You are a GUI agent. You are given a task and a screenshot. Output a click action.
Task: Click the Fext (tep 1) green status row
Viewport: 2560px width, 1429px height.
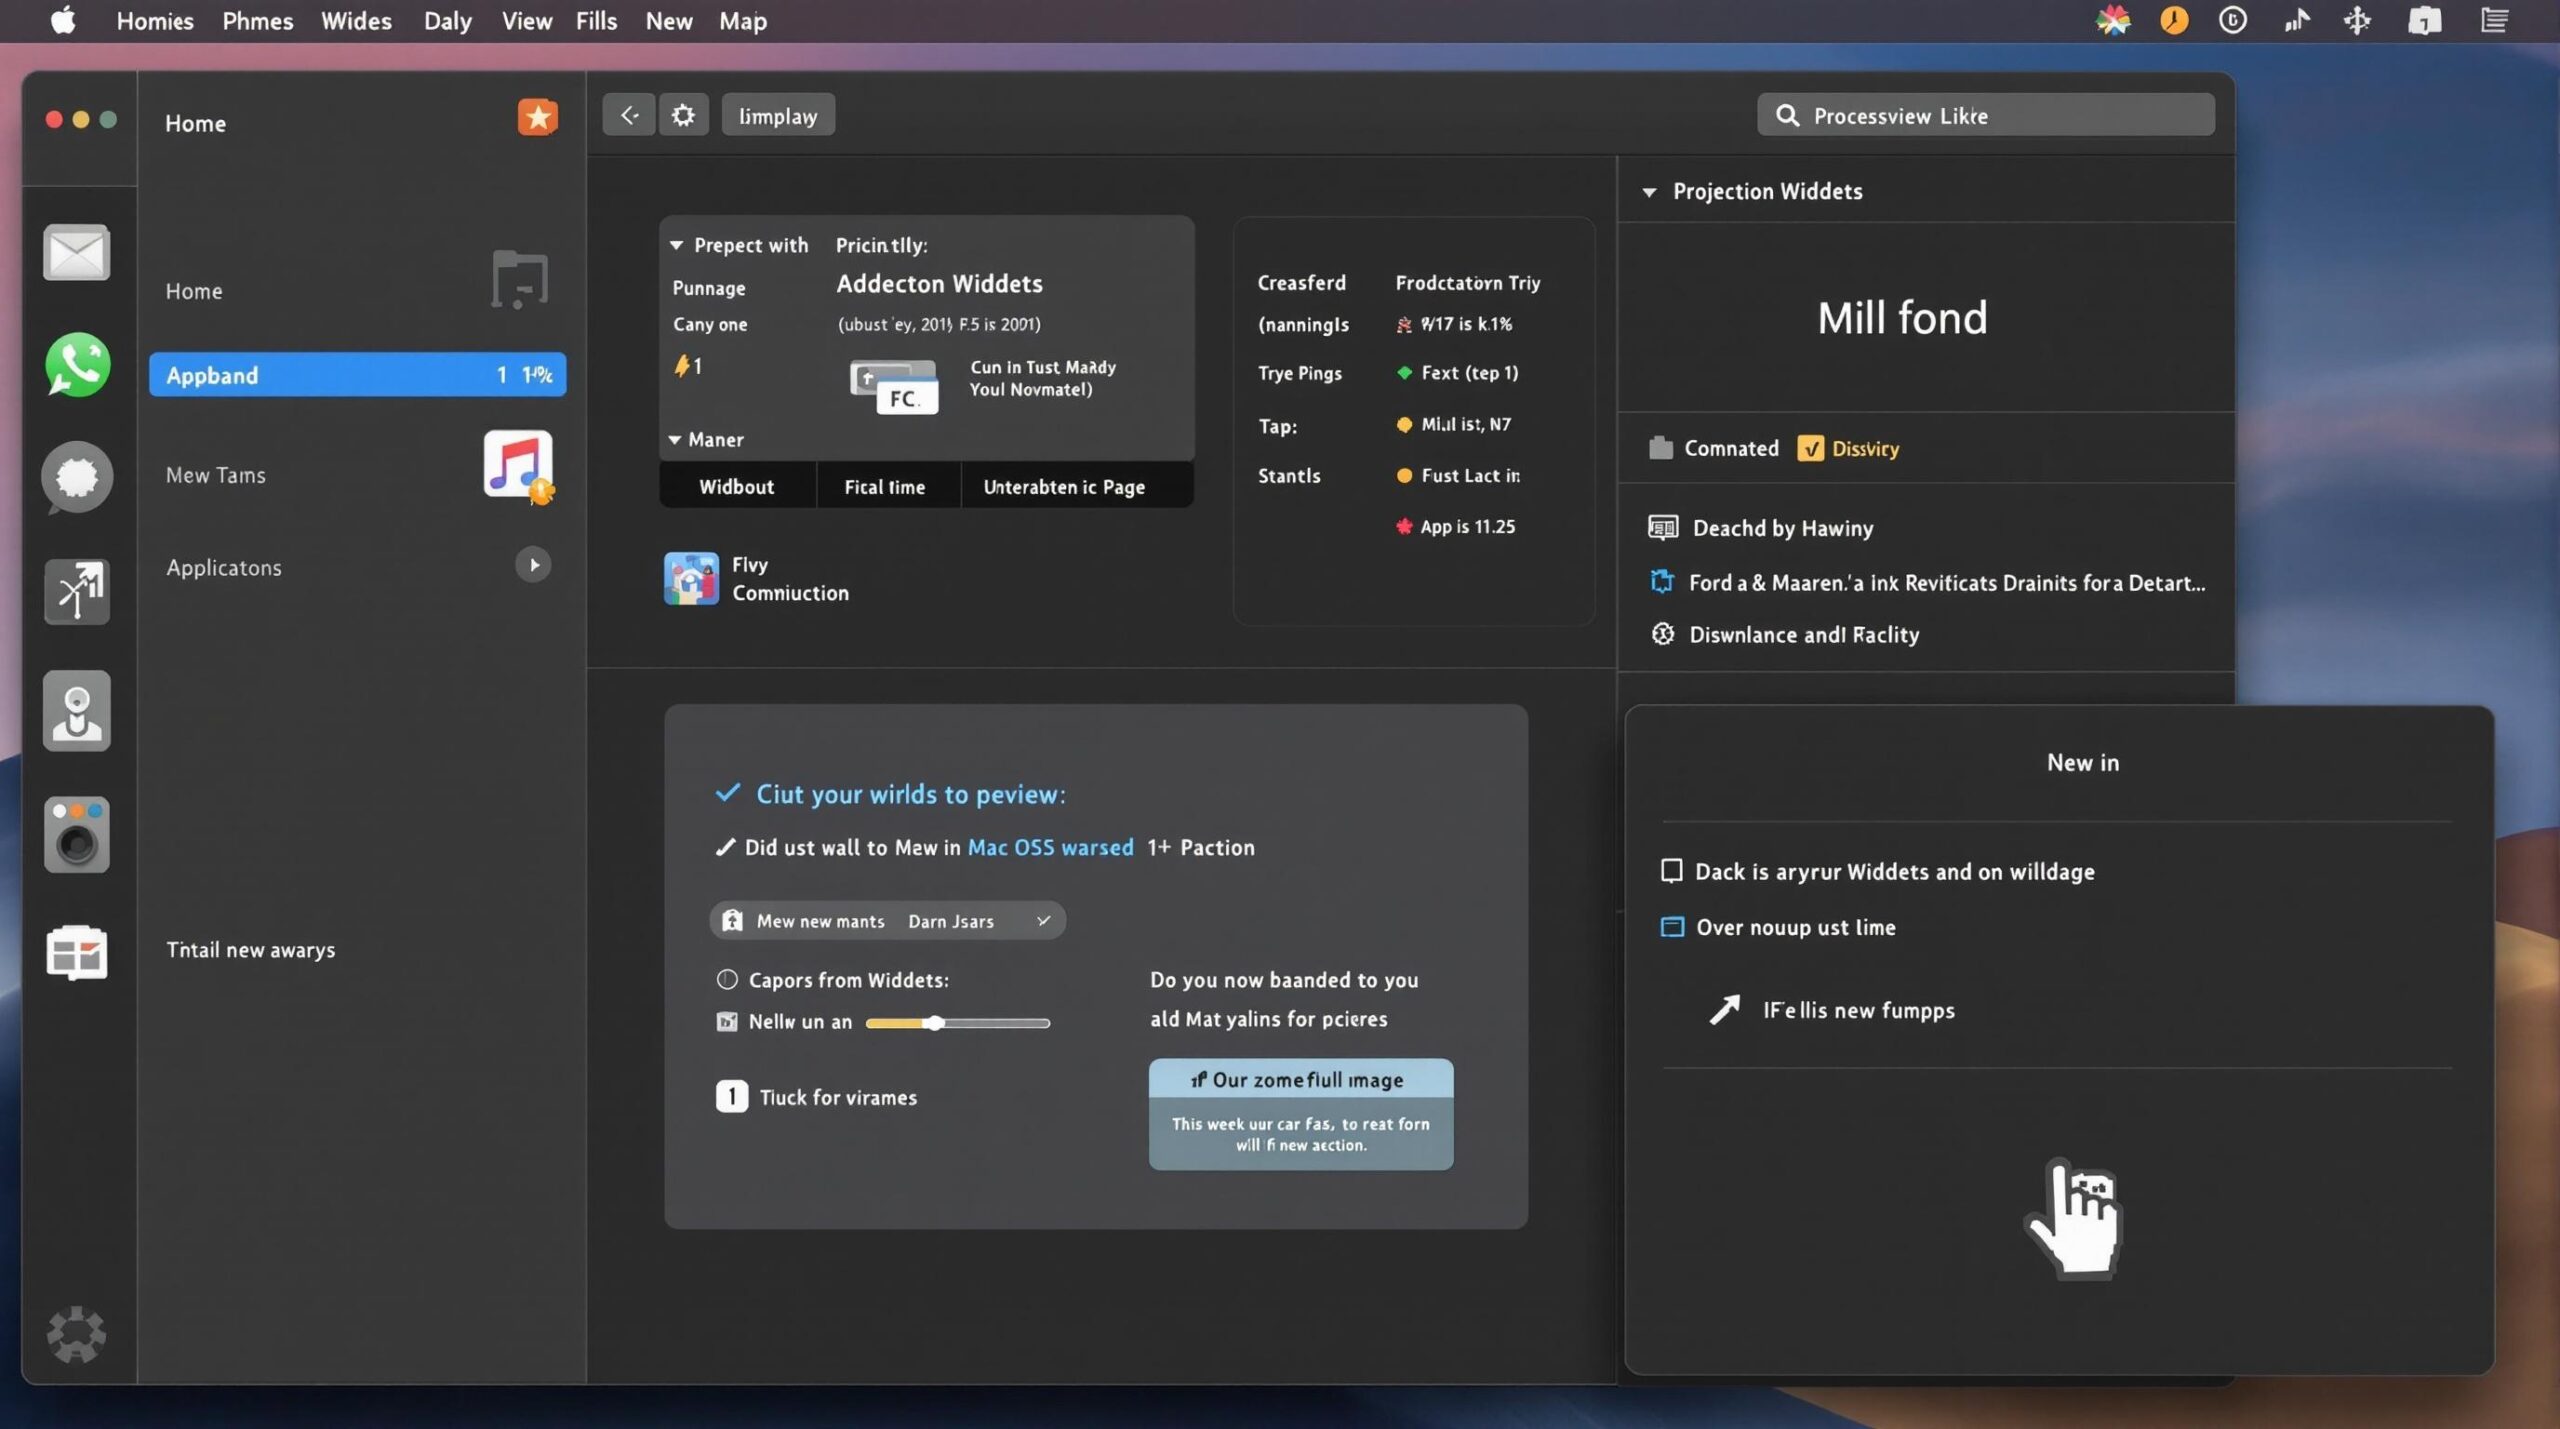(1458, 372)
